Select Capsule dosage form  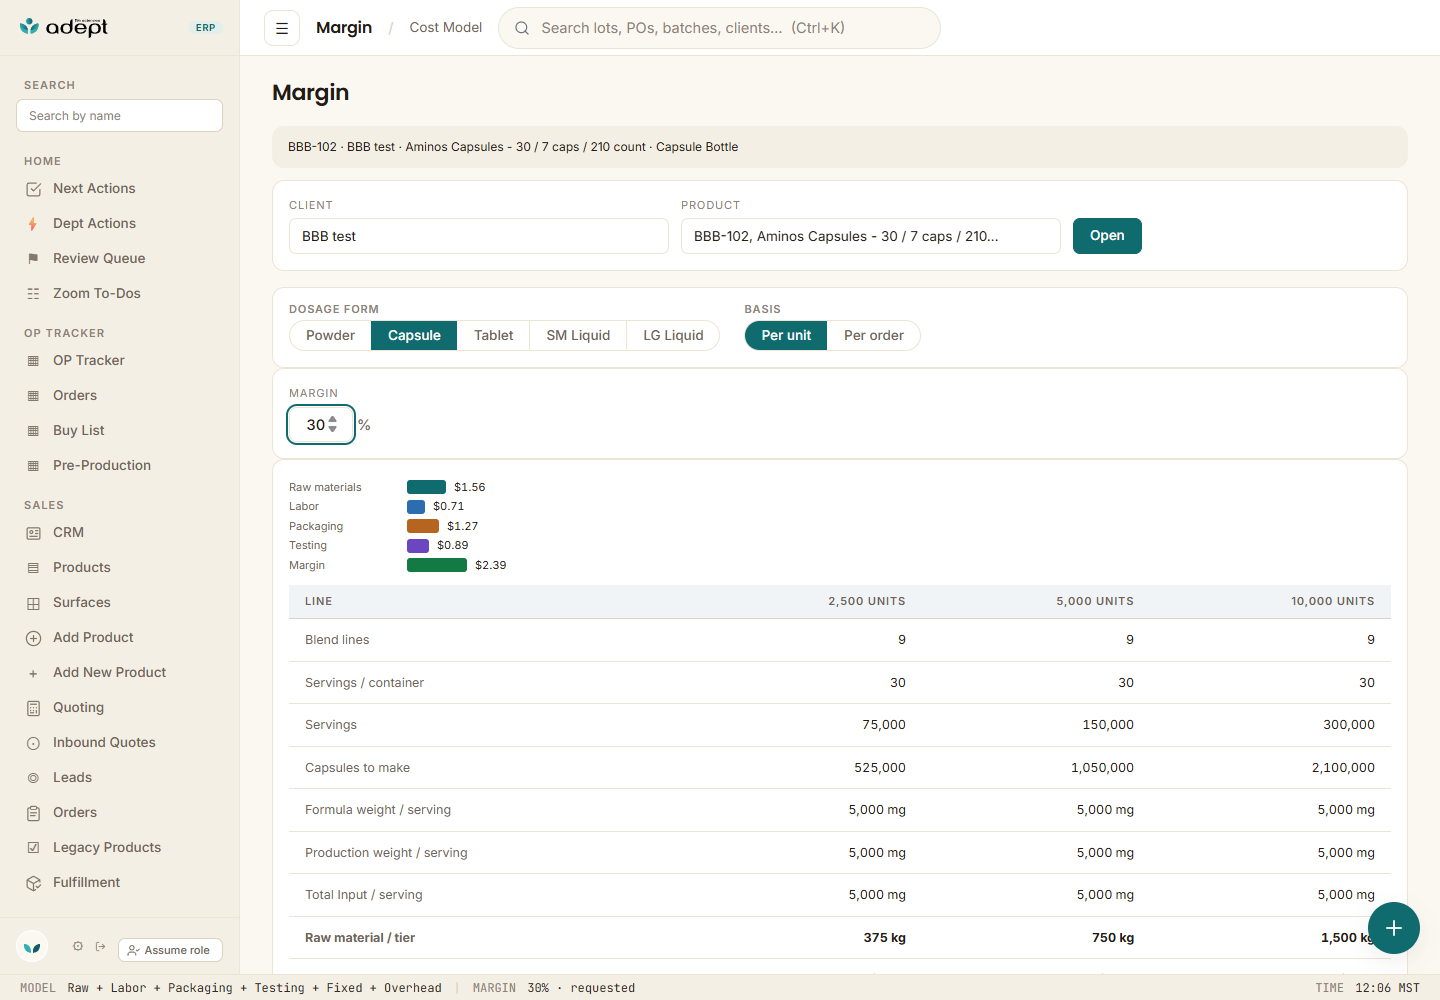(414, 336)
